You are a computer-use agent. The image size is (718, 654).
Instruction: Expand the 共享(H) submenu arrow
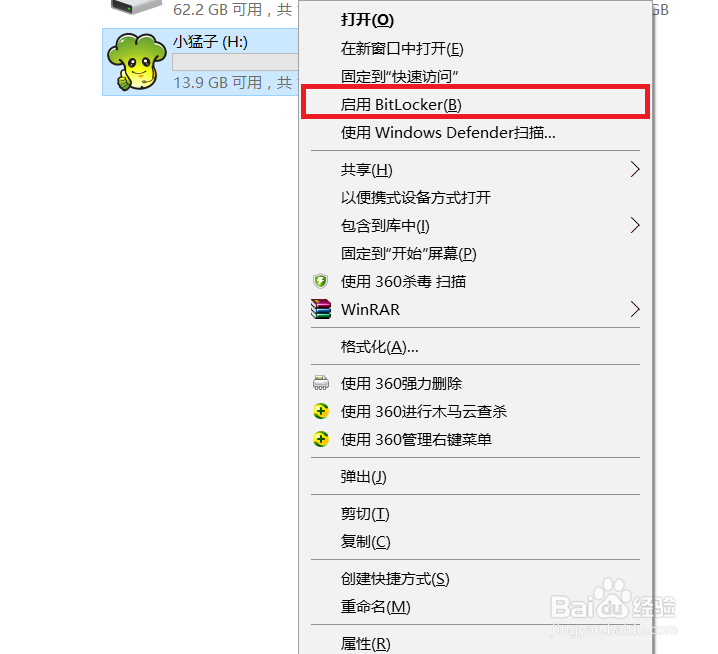(635, 169)
